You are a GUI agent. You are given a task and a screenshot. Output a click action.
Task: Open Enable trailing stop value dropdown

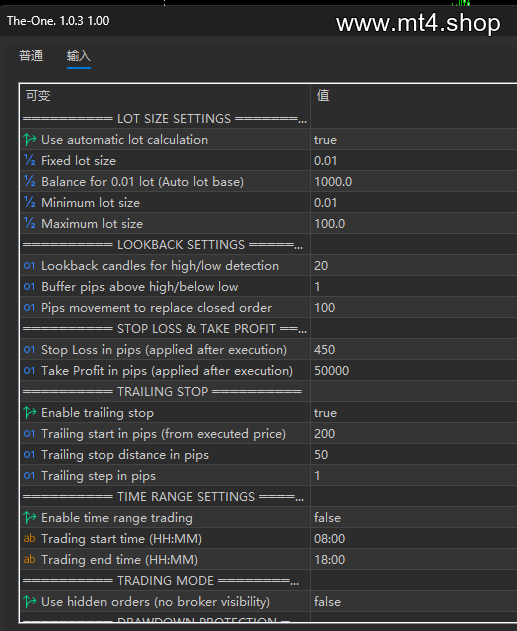(414, 412)
